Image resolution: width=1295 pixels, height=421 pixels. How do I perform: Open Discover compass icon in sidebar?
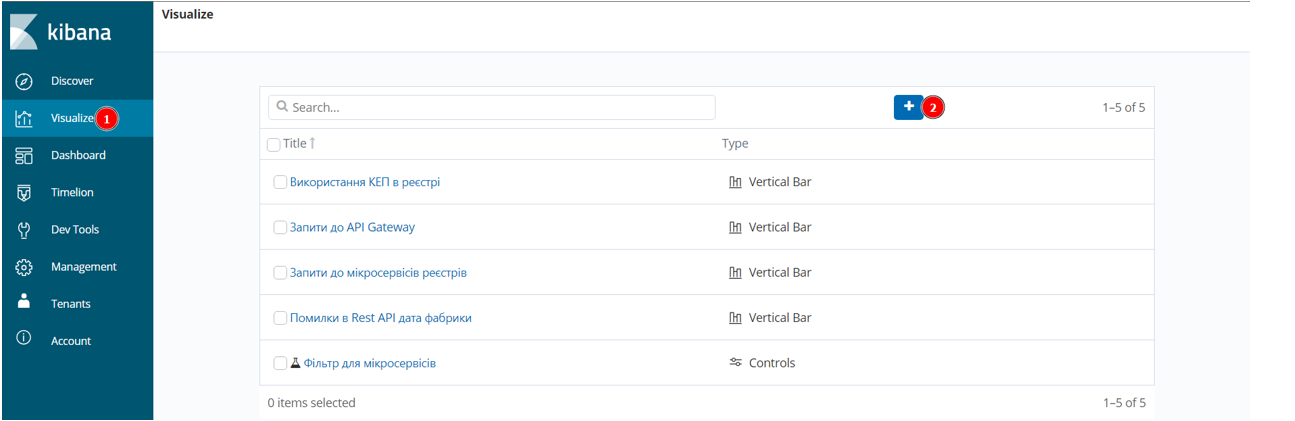click(x=25, y=81)
